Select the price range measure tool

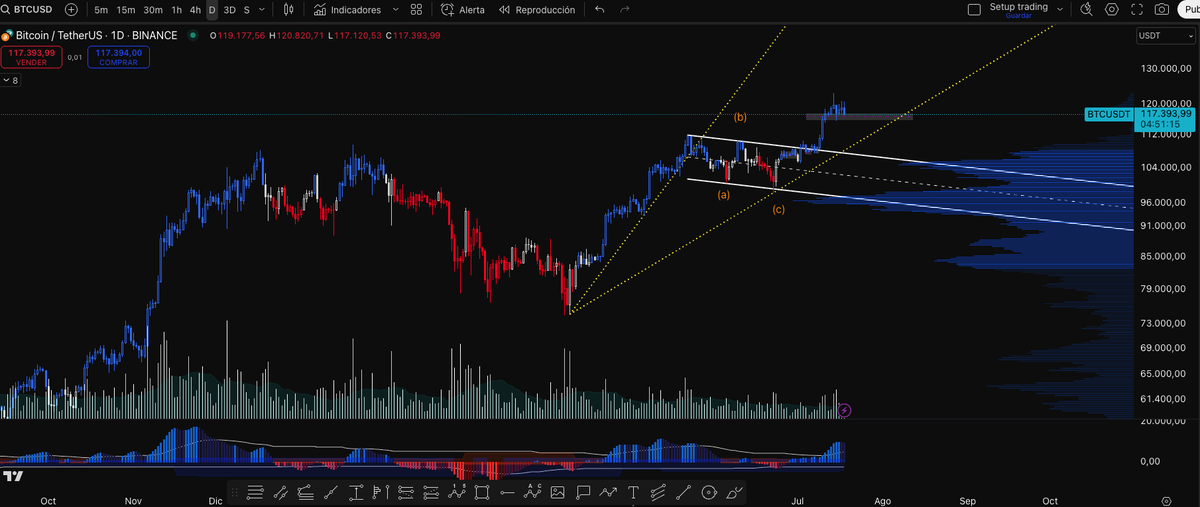[355, 492]
